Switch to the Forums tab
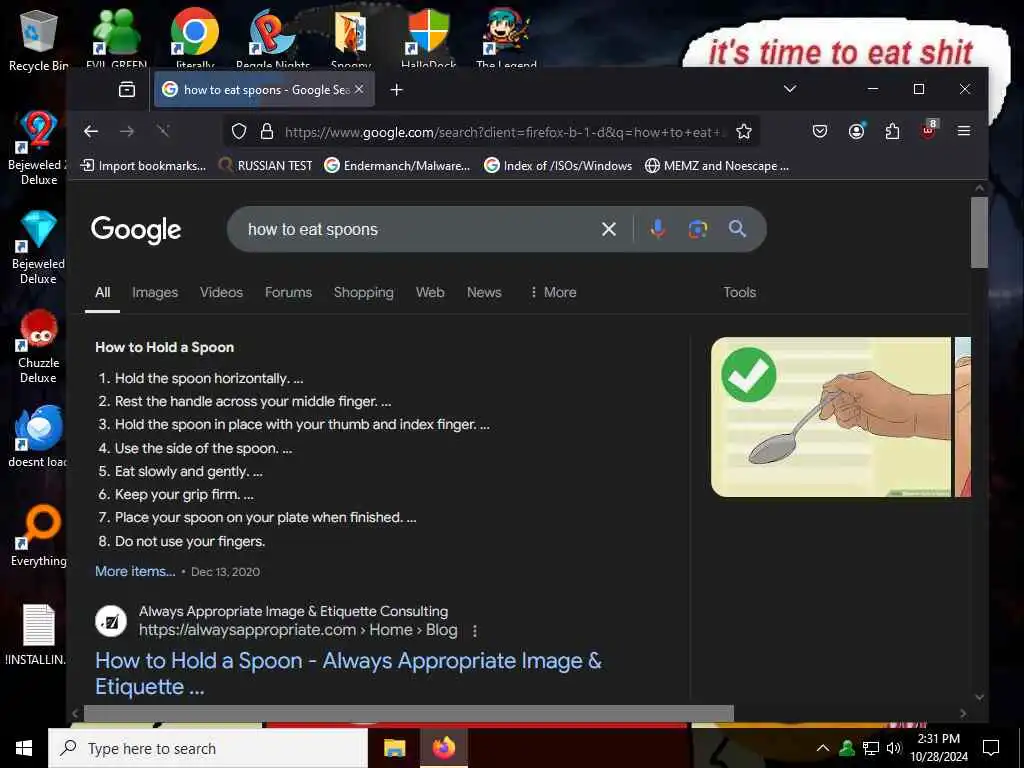 [x=288, y=293]
